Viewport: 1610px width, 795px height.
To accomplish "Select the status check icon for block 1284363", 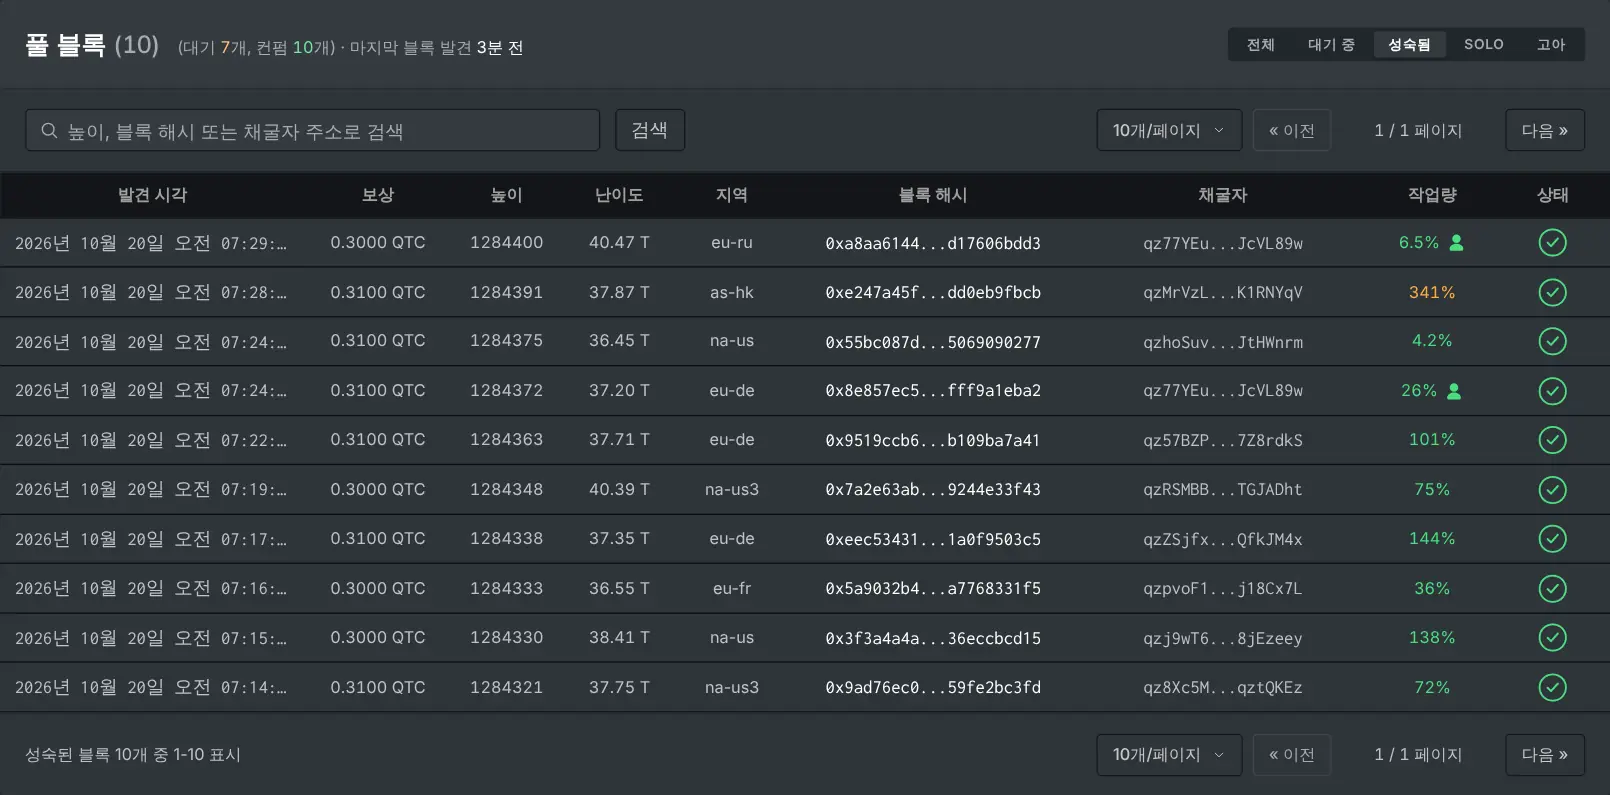I will (1552, 440).
